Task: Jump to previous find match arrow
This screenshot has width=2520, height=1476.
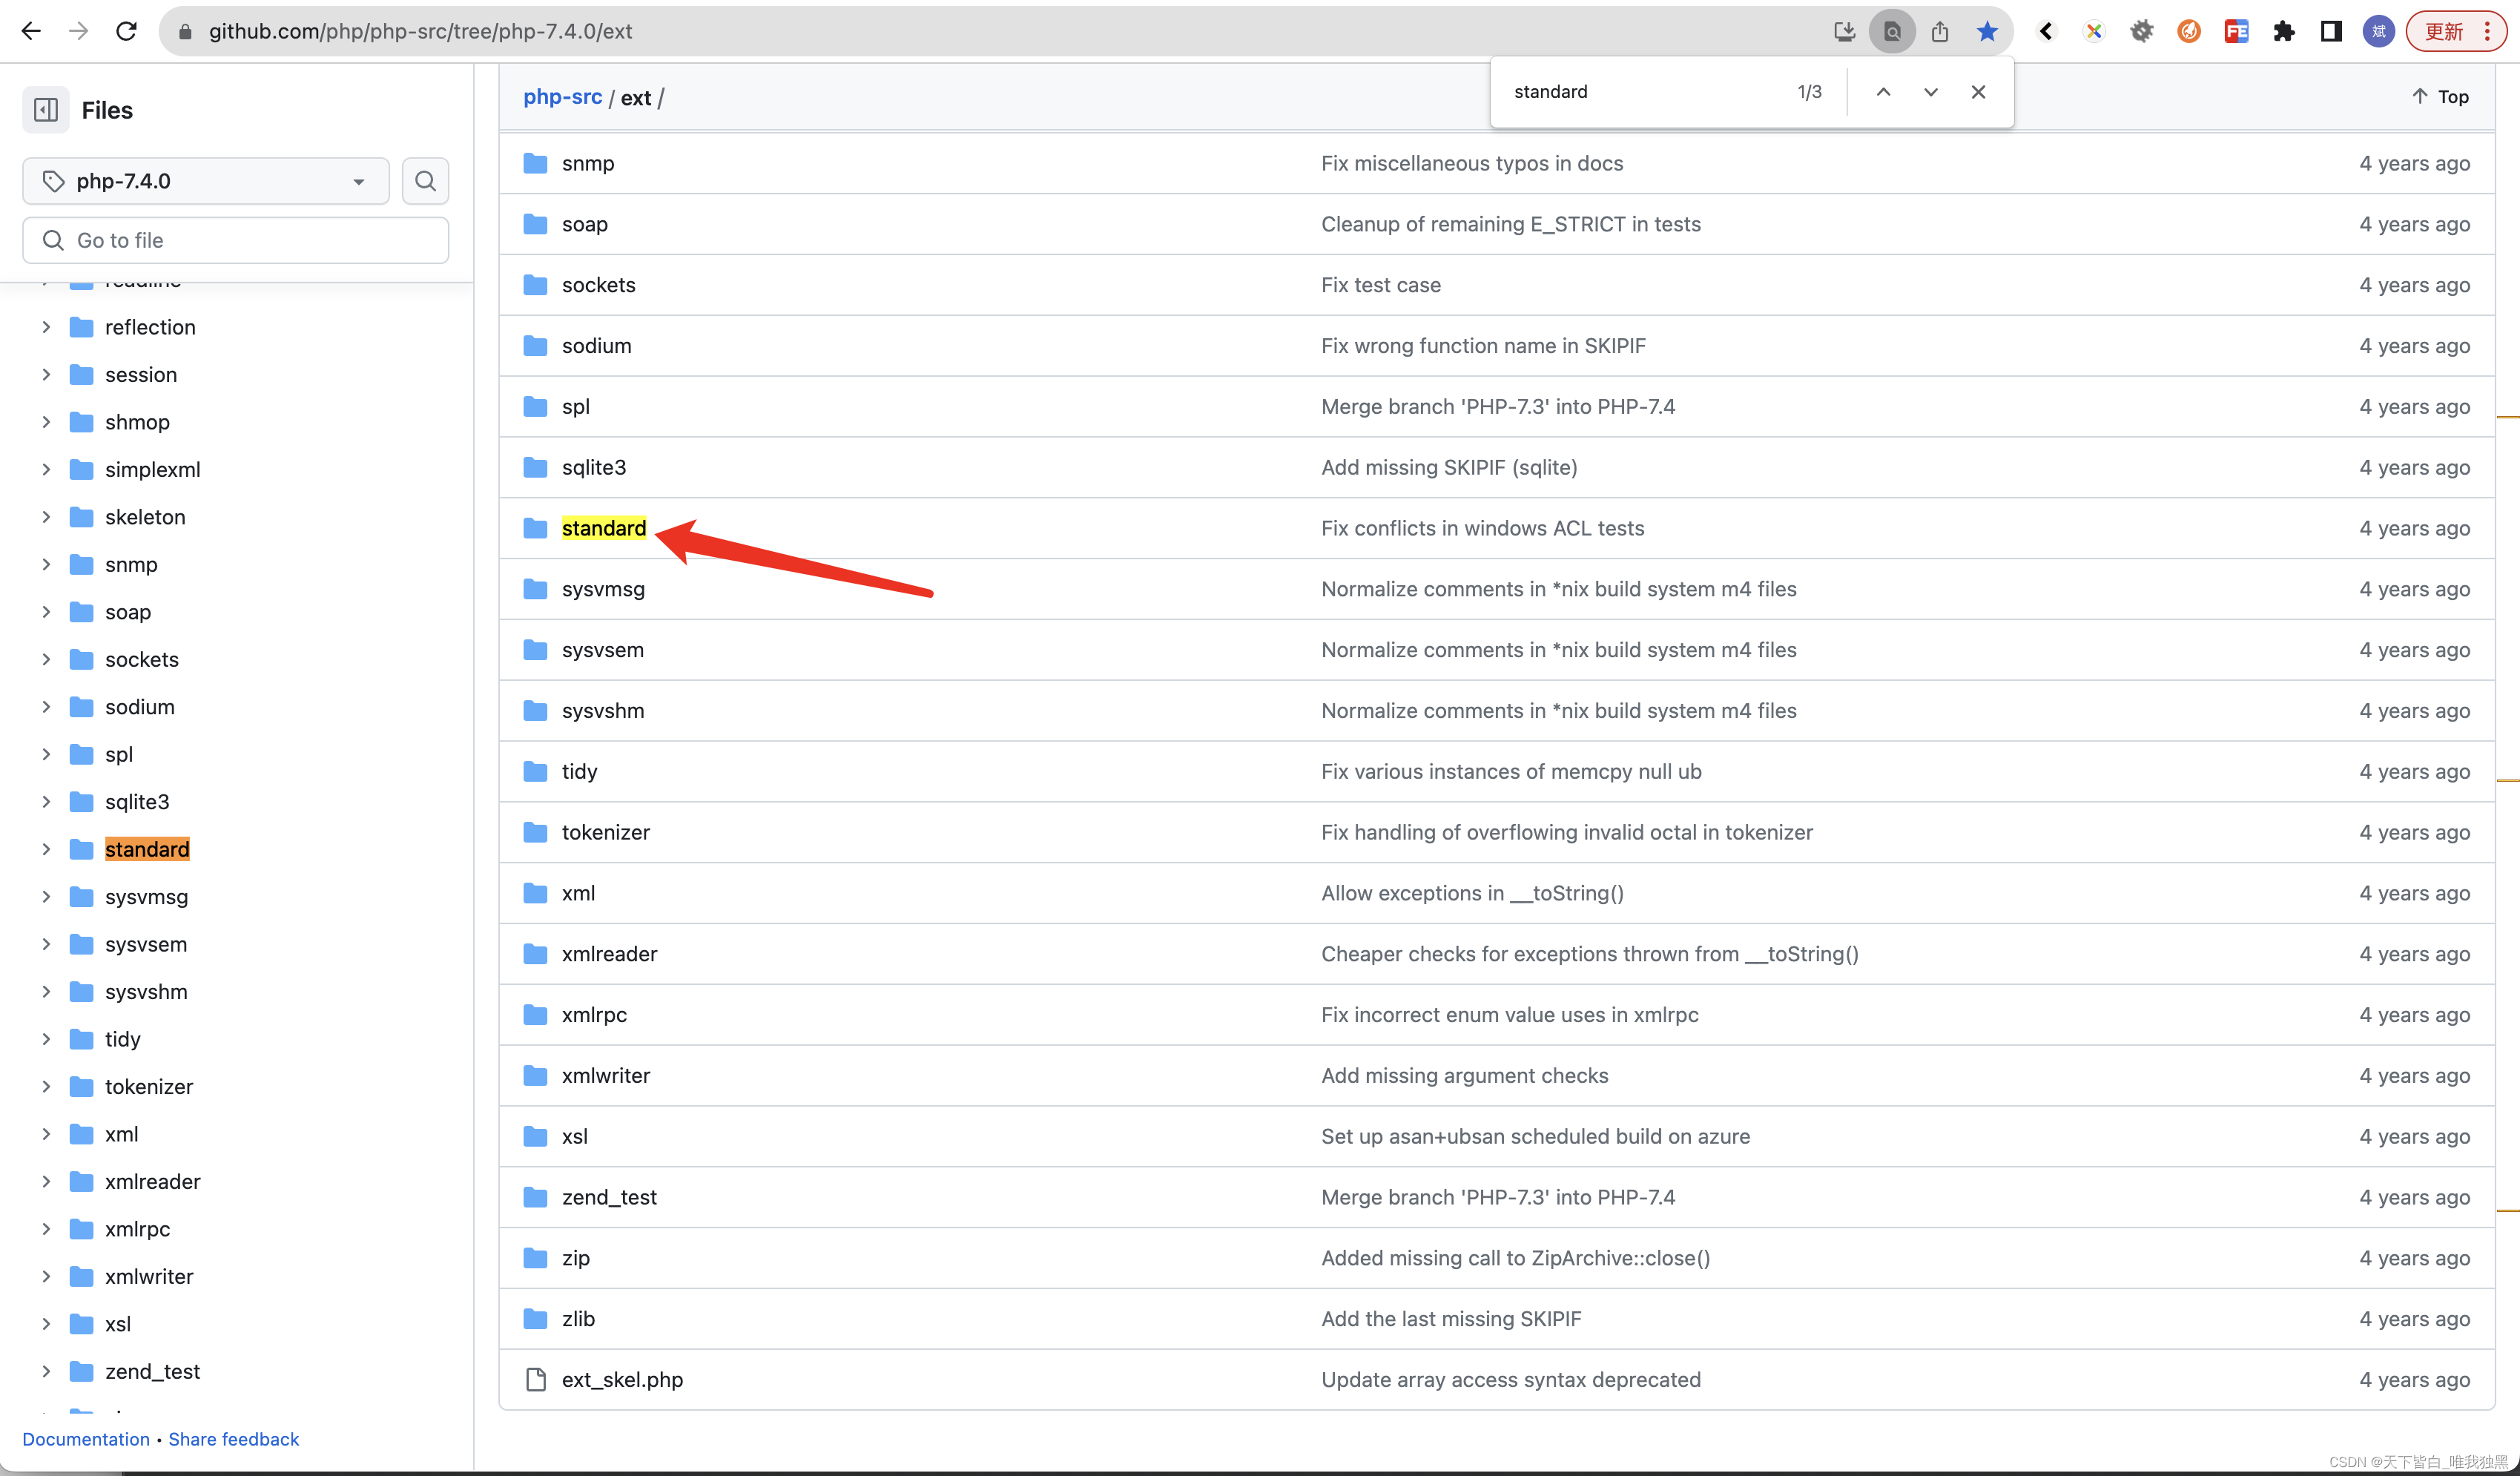Action: (x=1883, y=92)
